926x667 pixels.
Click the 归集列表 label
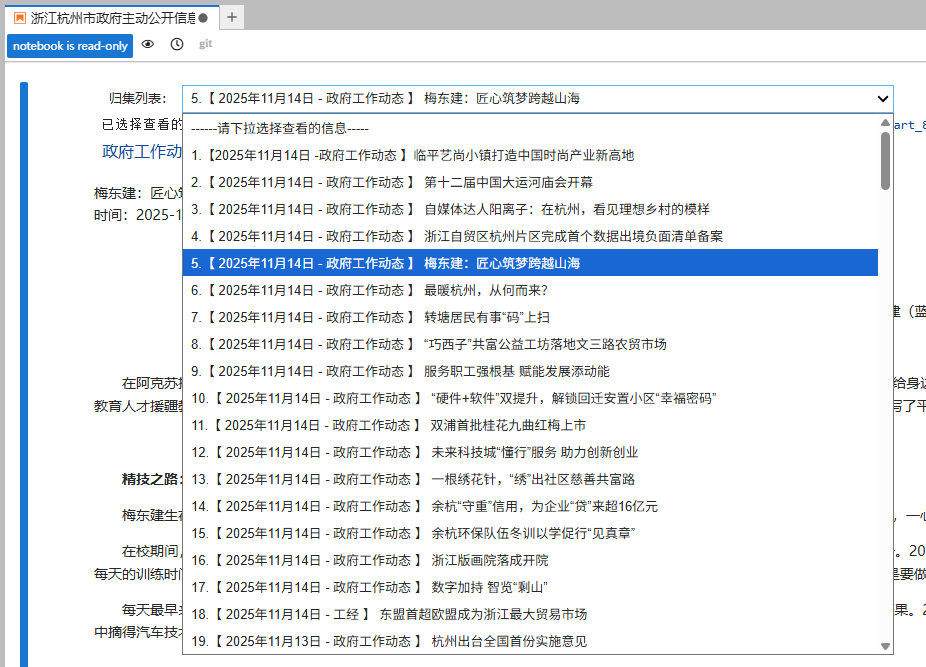(137, 99)
